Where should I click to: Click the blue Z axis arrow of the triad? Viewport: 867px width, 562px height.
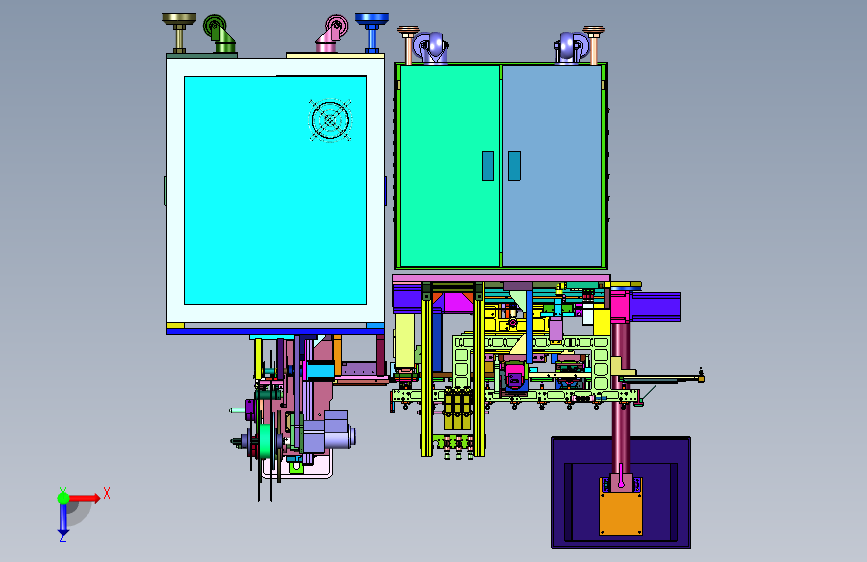tap(64, 518)
